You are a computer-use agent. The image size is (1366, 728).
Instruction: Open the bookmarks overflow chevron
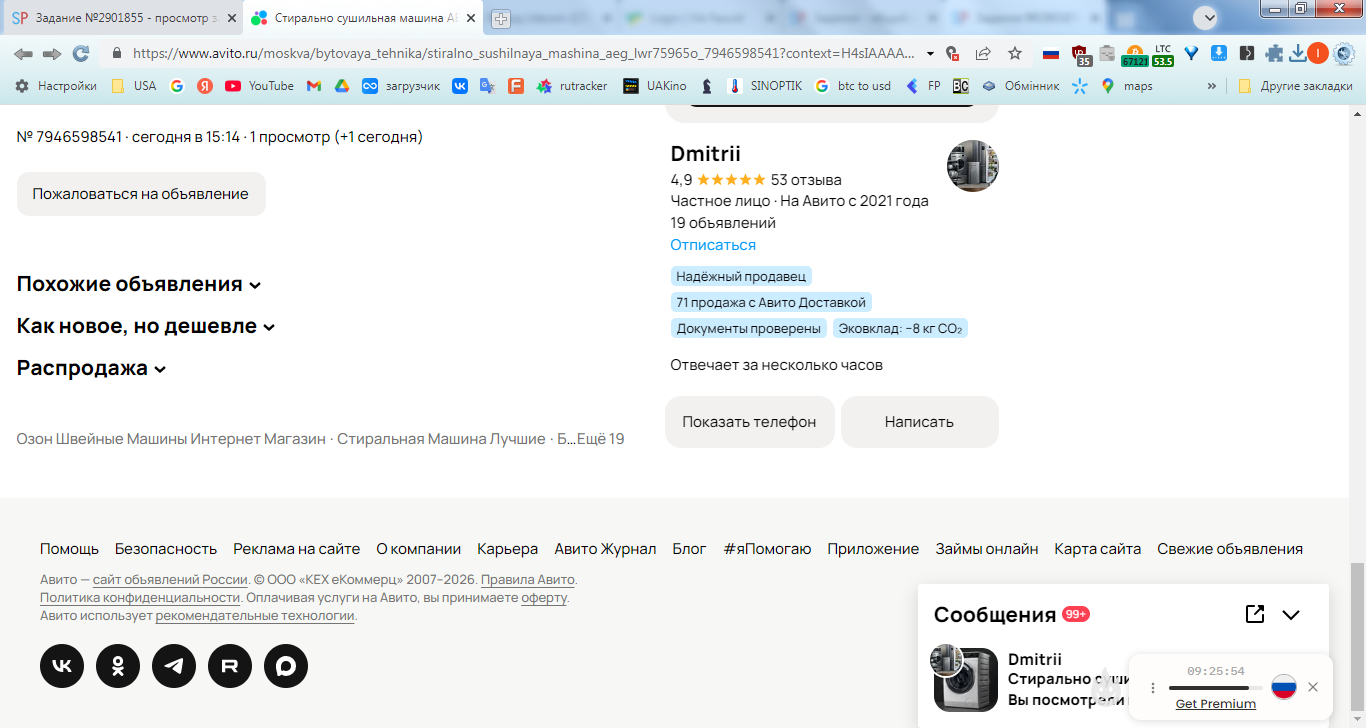point(1212,86)
